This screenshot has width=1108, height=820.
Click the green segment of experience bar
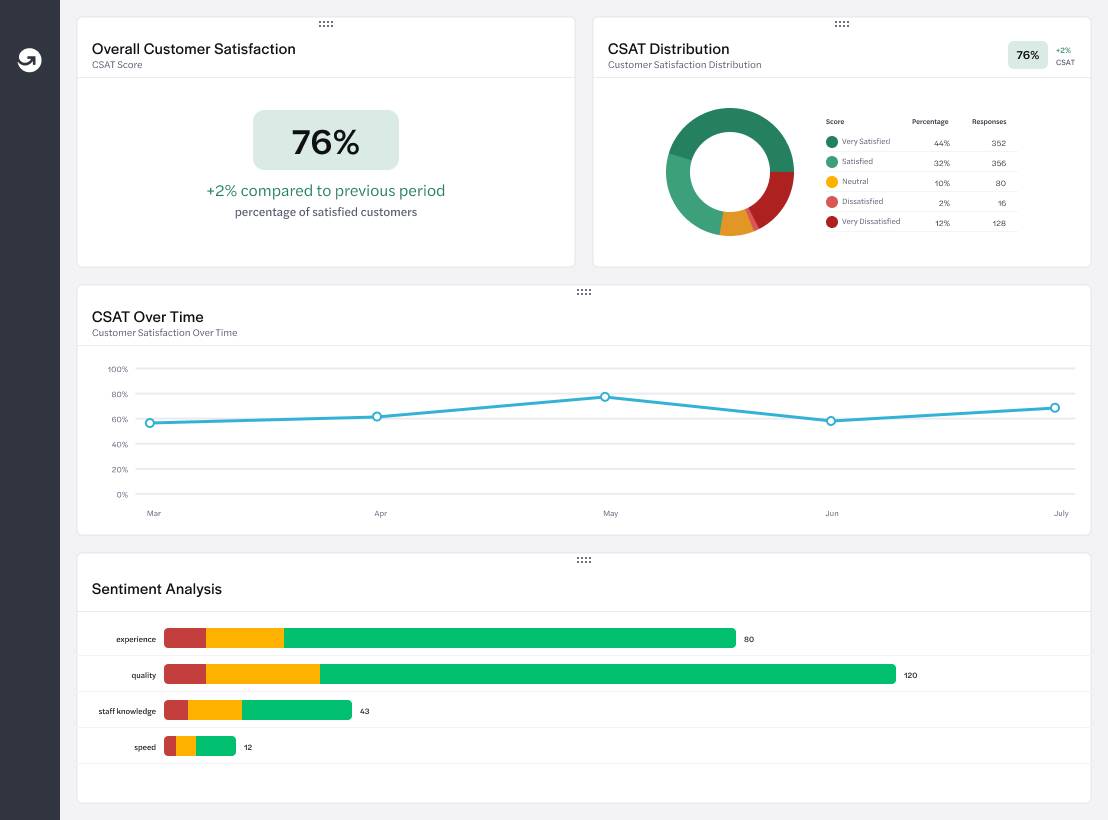coord(509,638)
